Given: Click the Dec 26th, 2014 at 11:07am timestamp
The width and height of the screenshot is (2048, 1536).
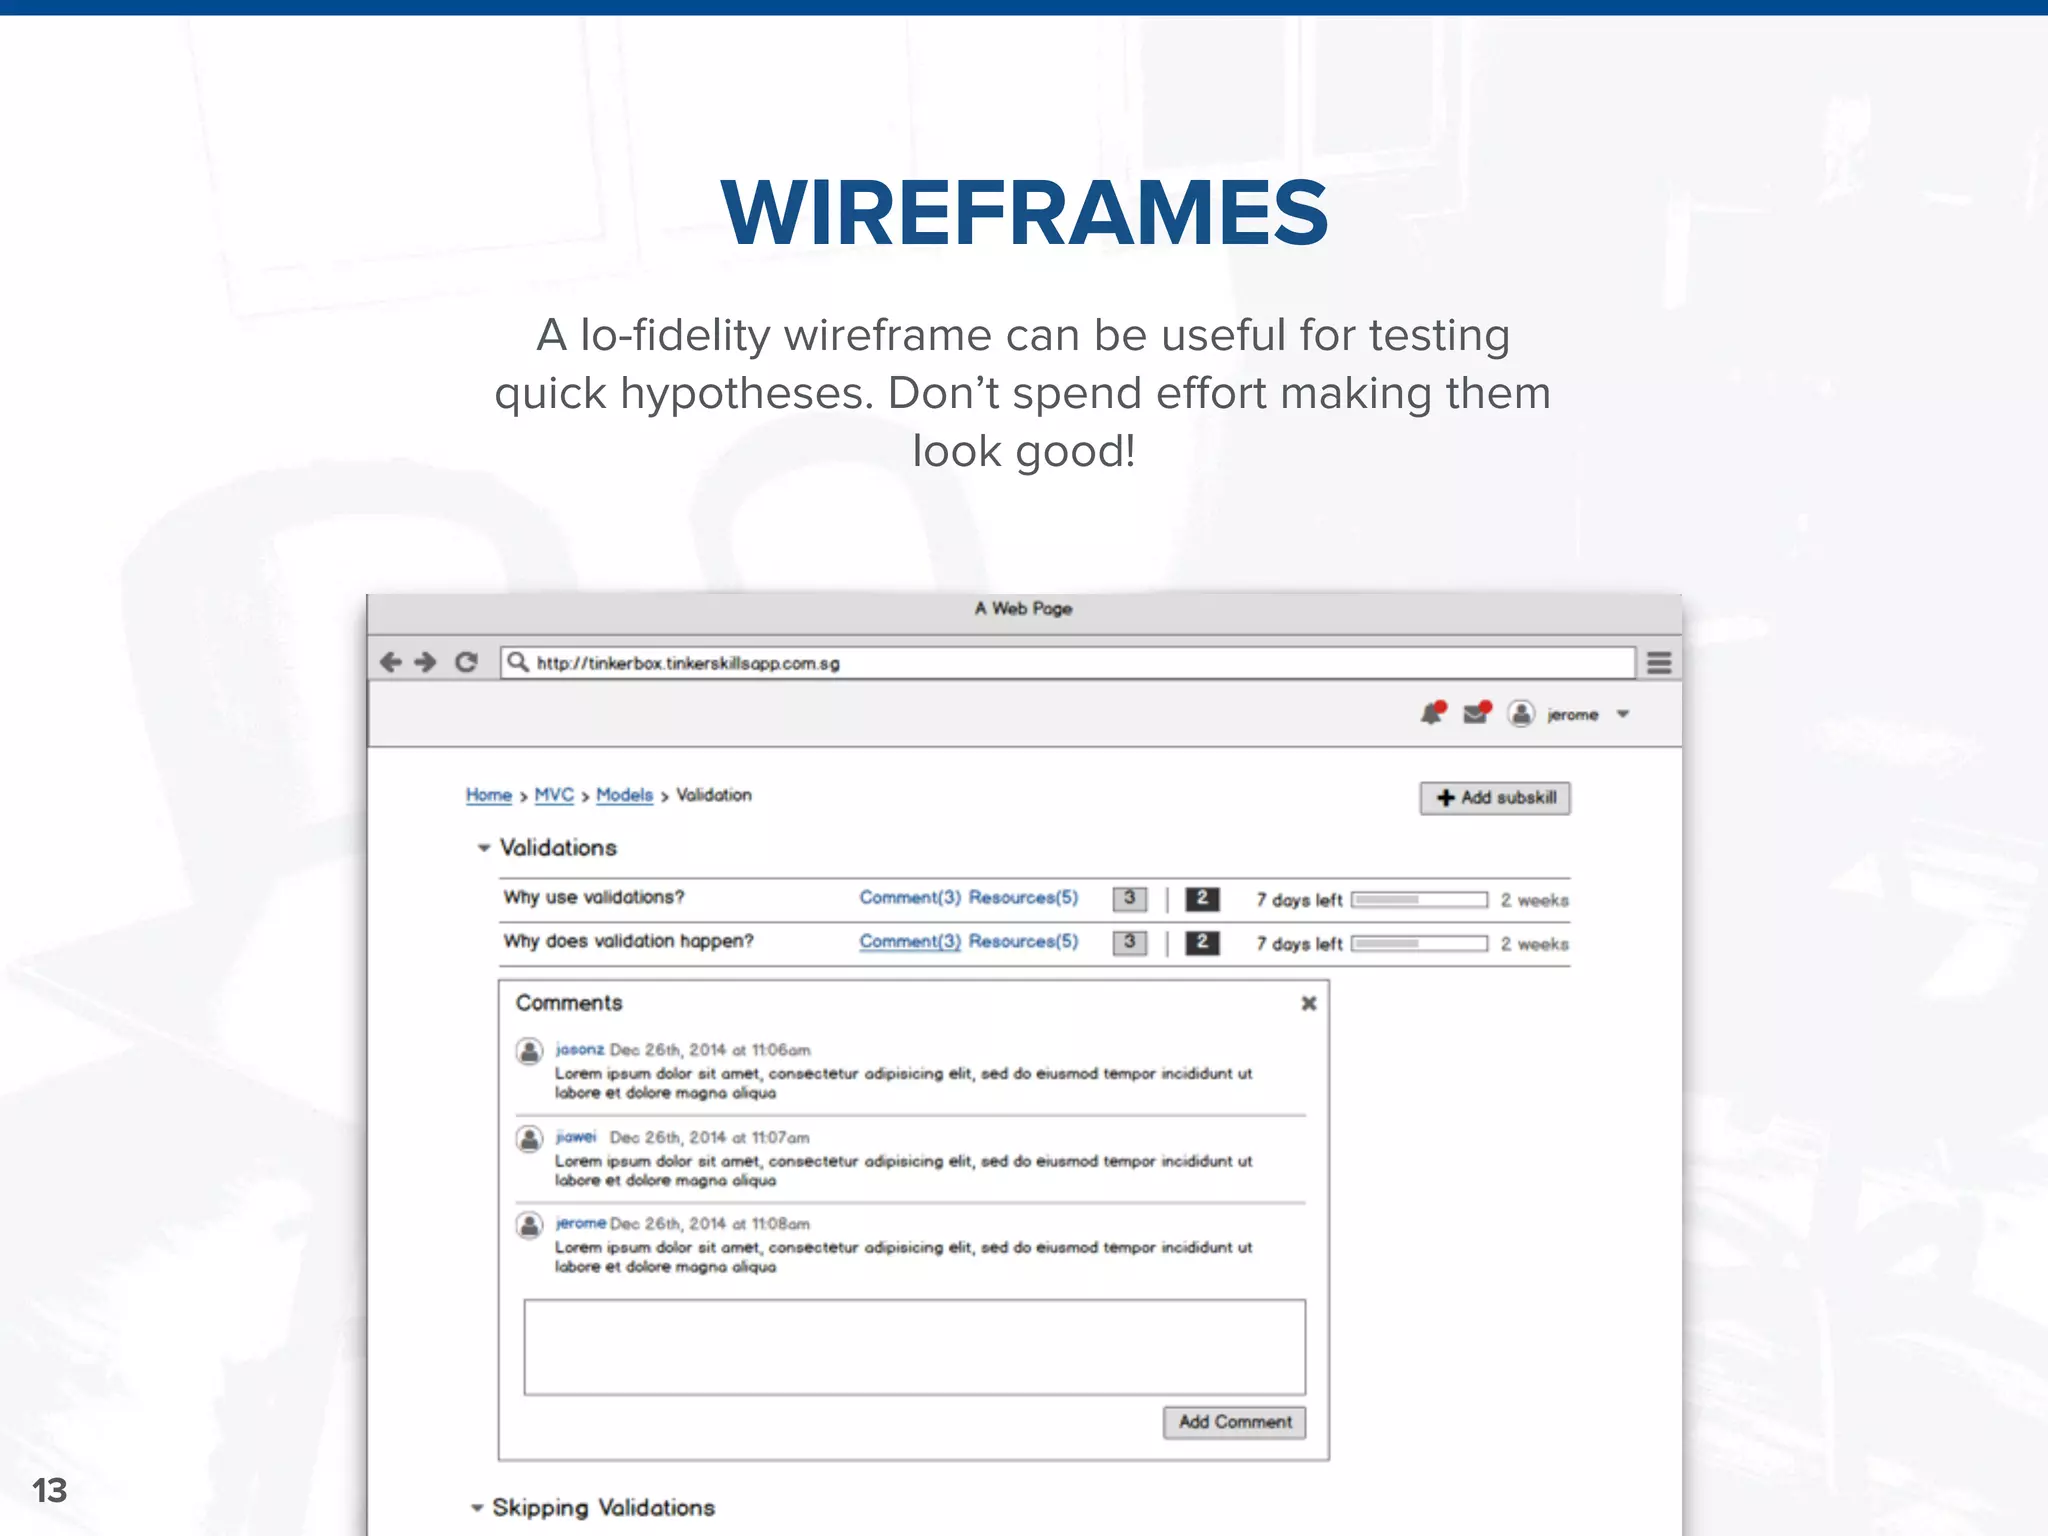Looking at the screenshot, I should (x=710, y=1138).
